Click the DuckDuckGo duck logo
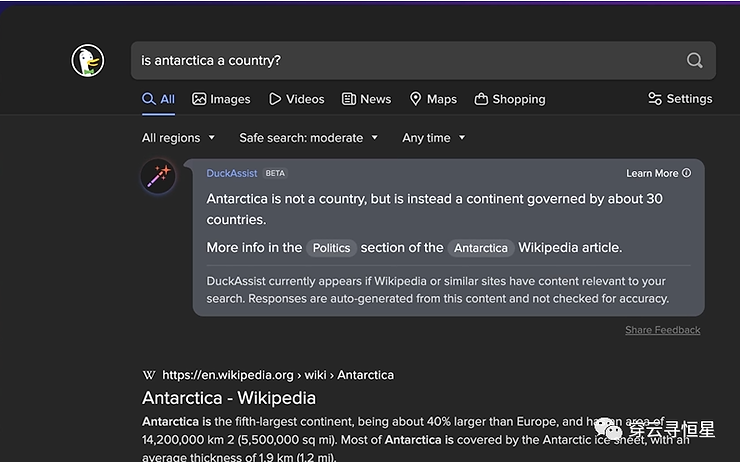 [88, 60]
